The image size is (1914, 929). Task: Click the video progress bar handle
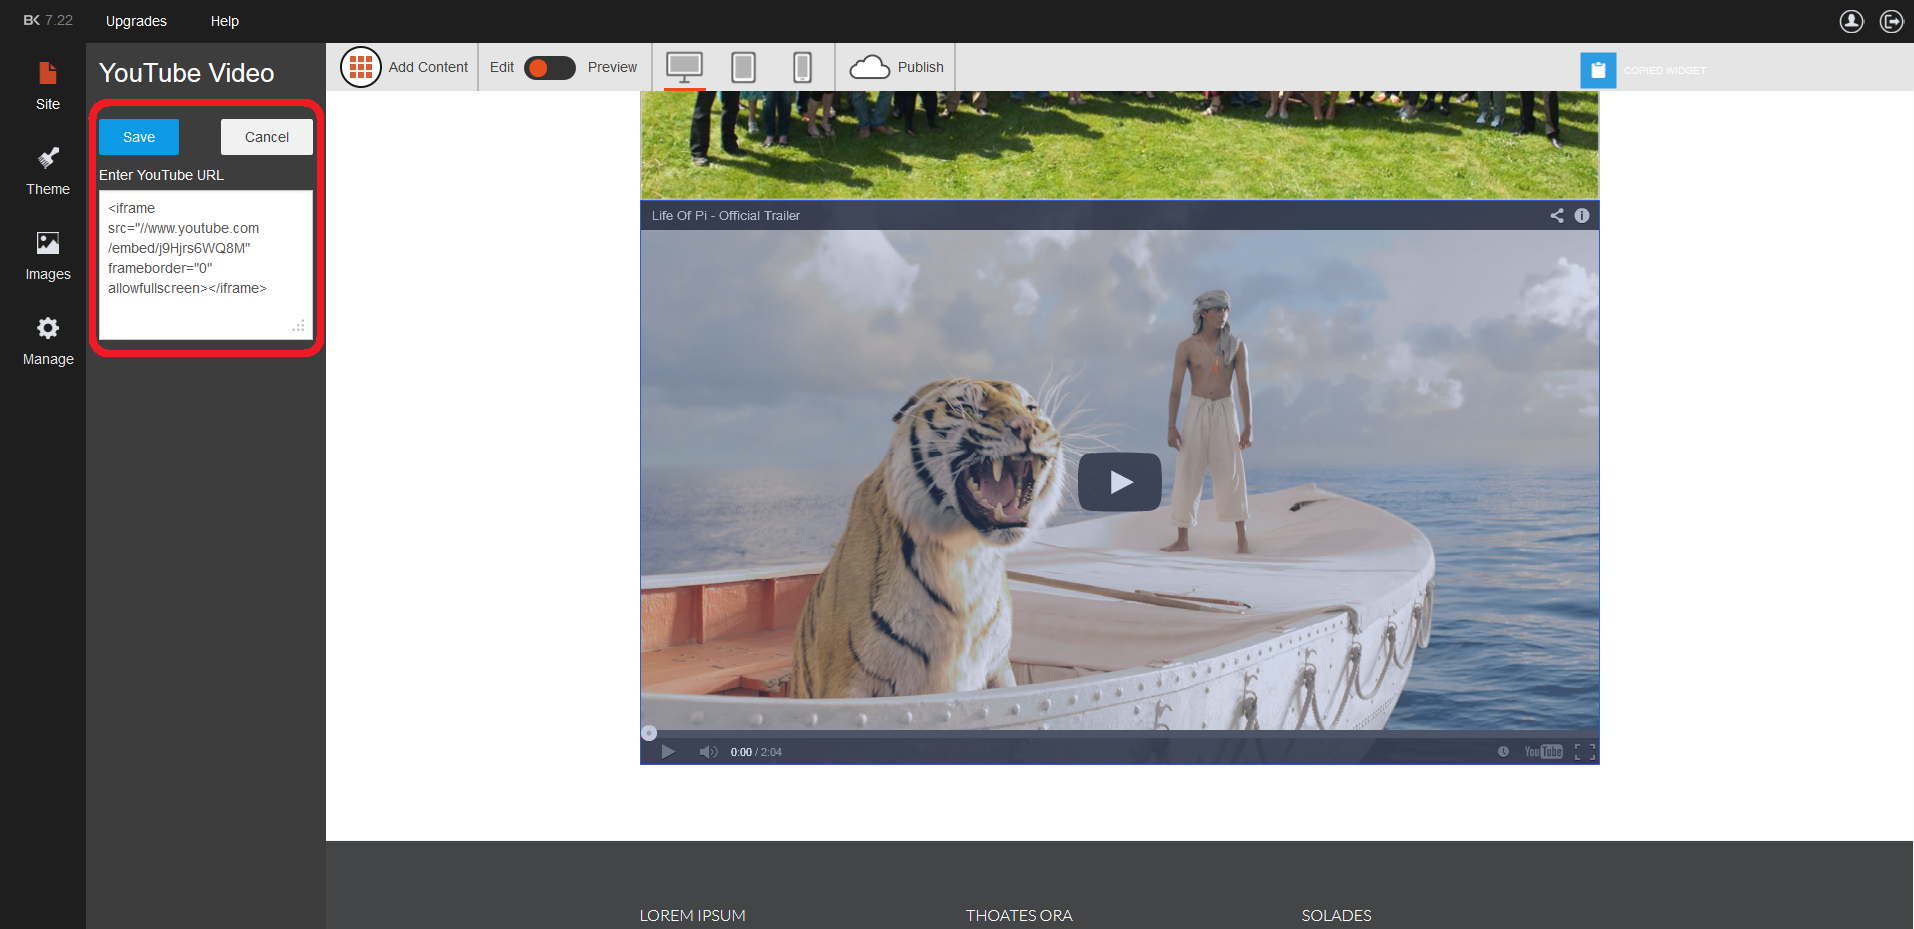coord(649,733)
